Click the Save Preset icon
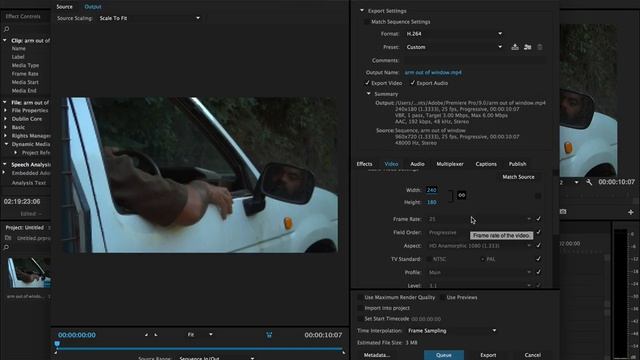 [x=515, y=47]
